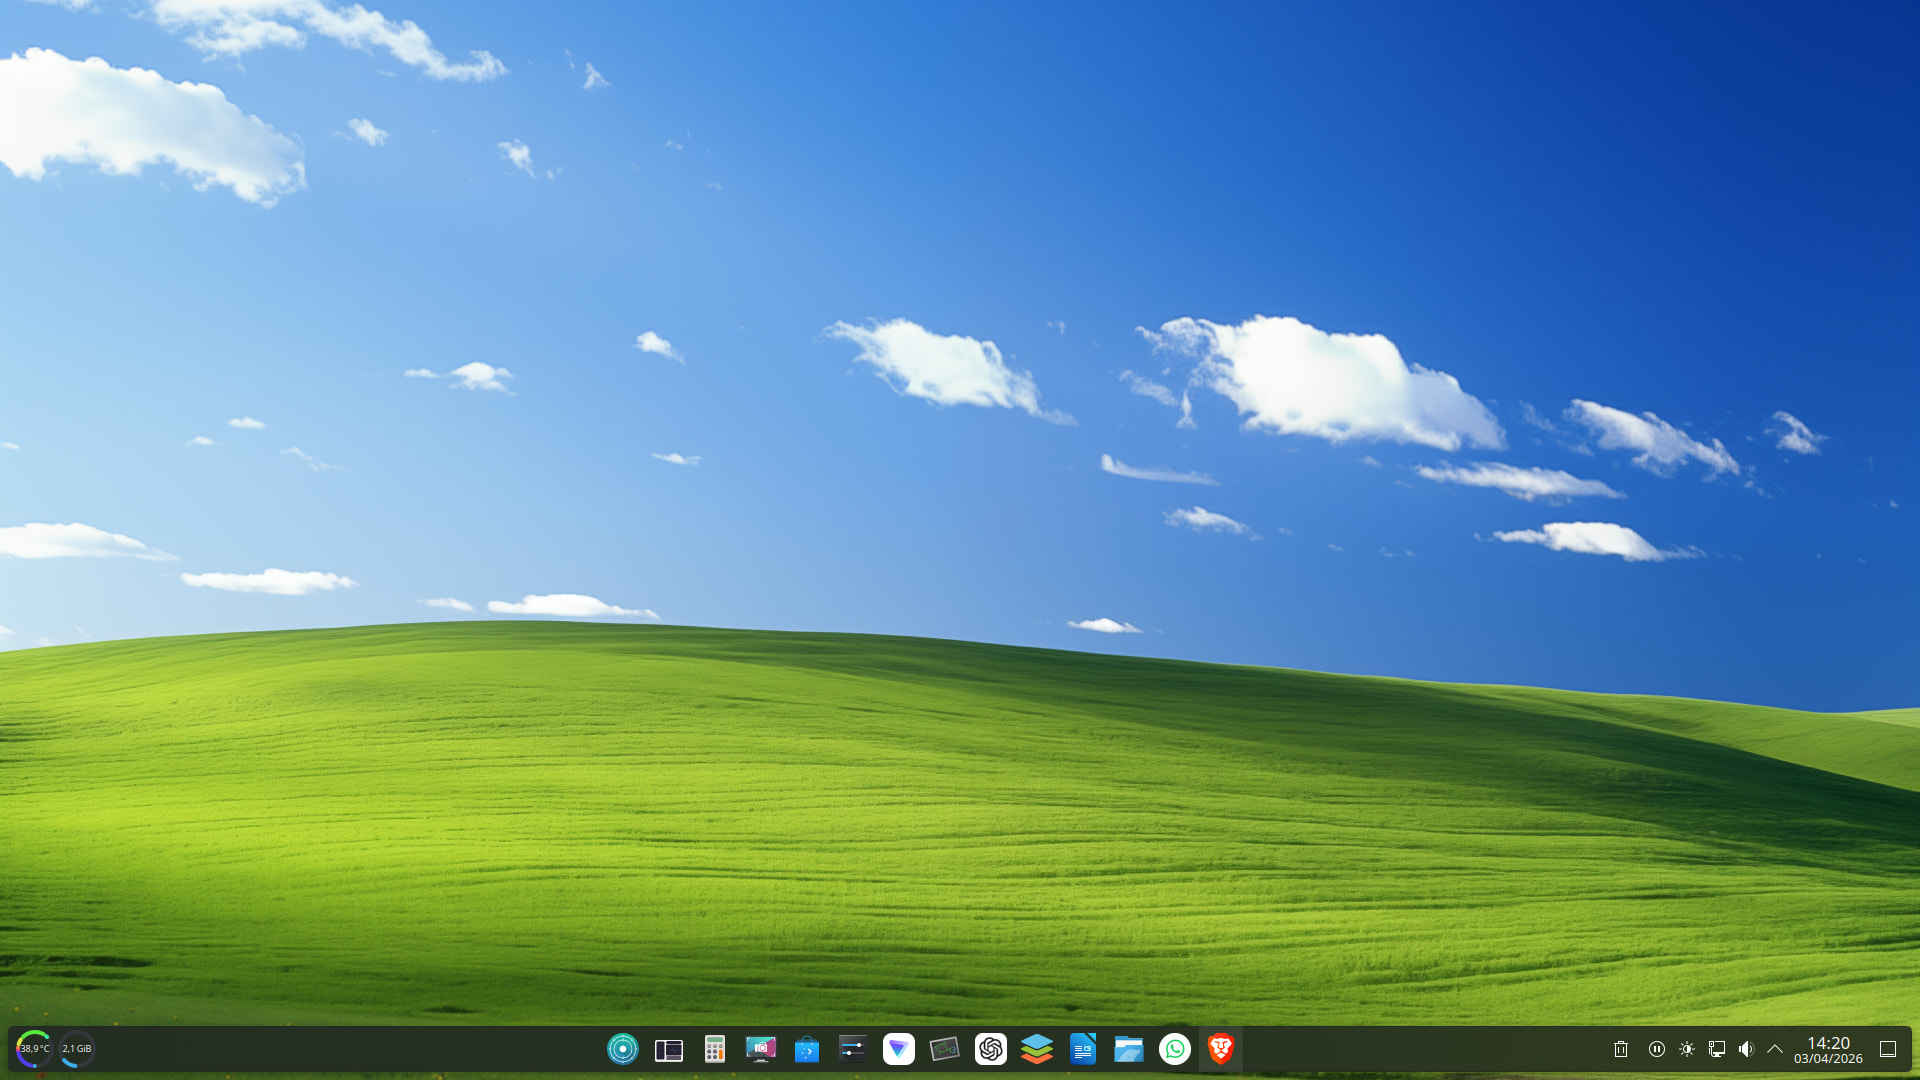Toggle the paused media tray indicator
This screenshot has width=1920, height=1080.
tap(1657, 1049)
